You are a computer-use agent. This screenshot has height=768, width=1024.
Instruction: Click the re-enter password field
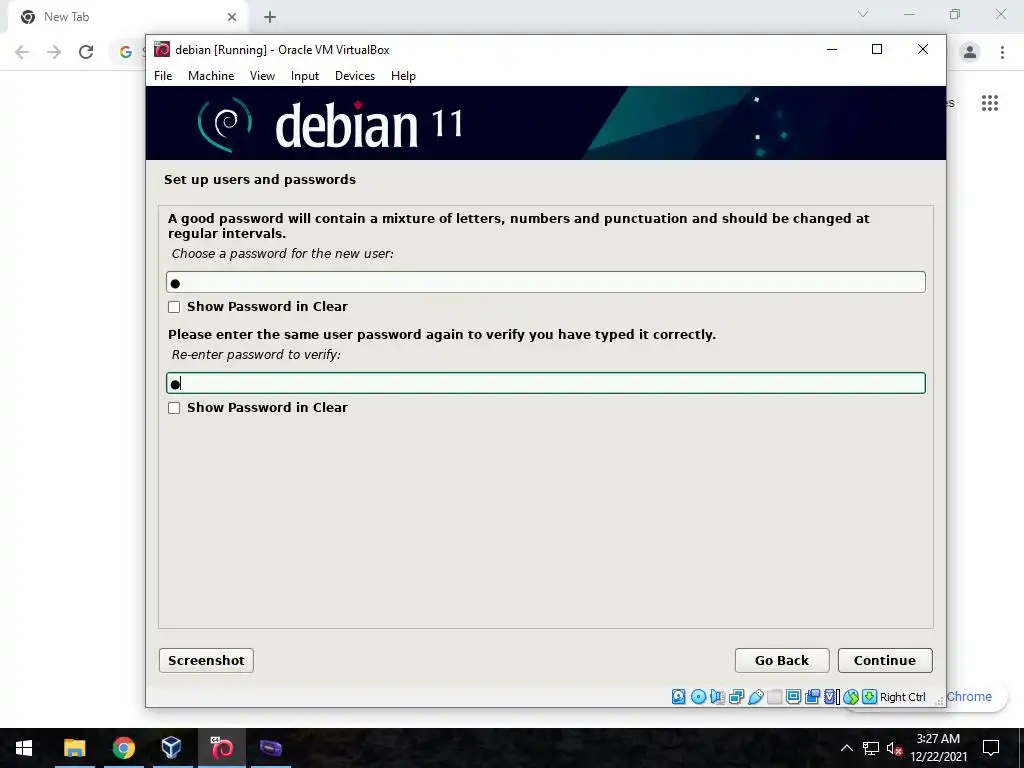pyautogui.click(x=546, y=383)
